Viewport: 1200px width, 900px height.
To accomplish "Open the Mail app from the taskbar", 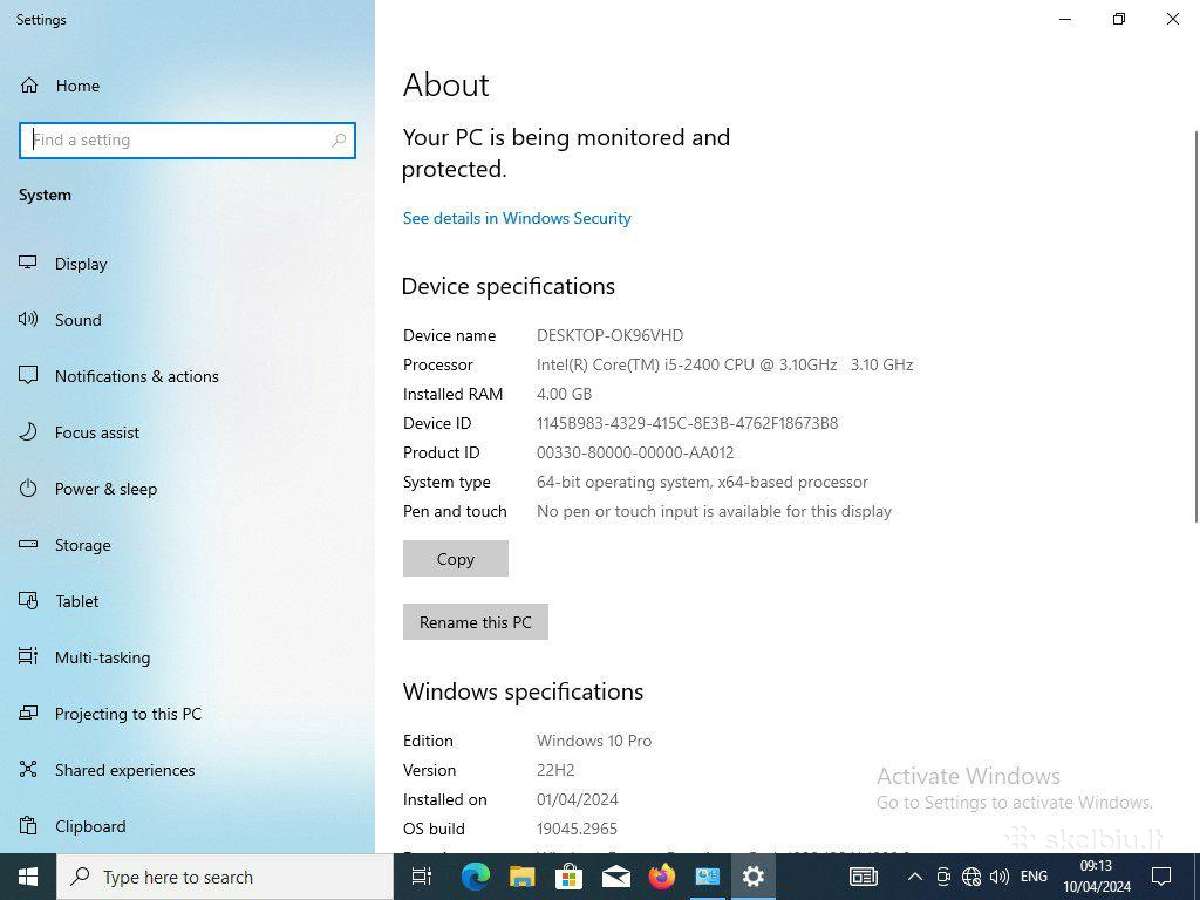I will pos(615,877).
